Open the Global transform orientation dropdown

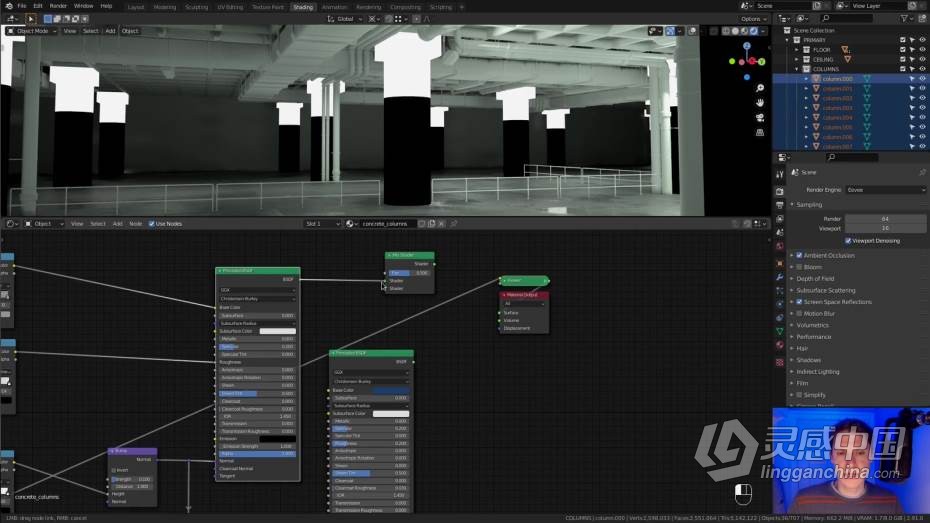[x=345, y=19]
